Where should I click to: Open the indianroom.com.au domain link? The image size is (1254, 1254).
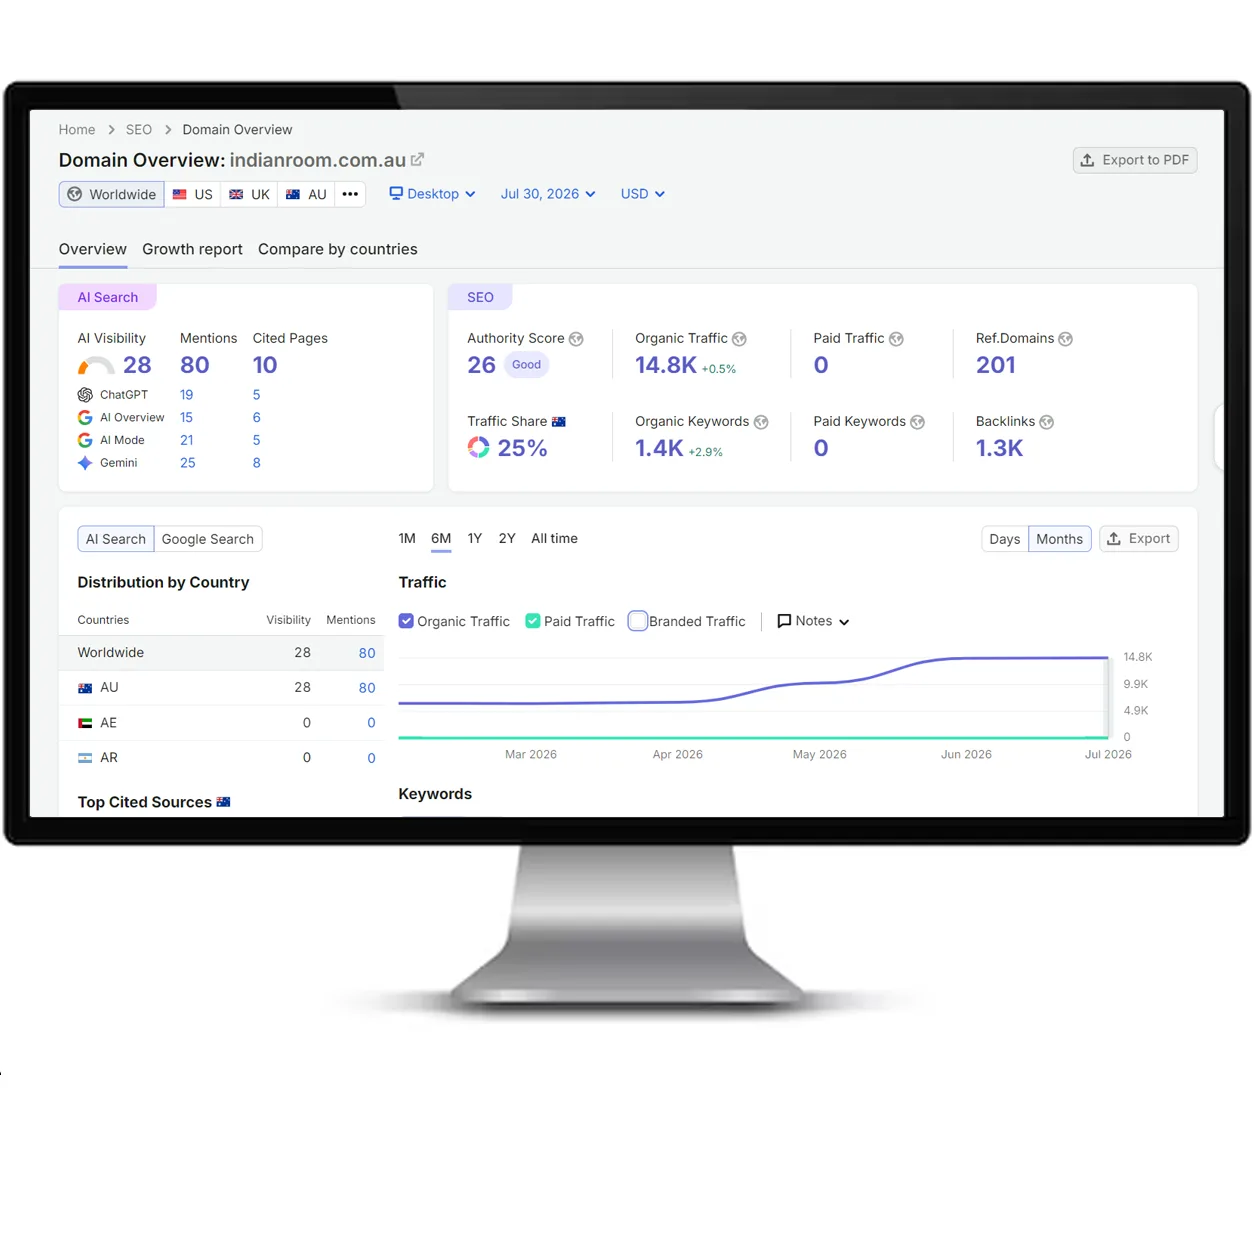318,160
